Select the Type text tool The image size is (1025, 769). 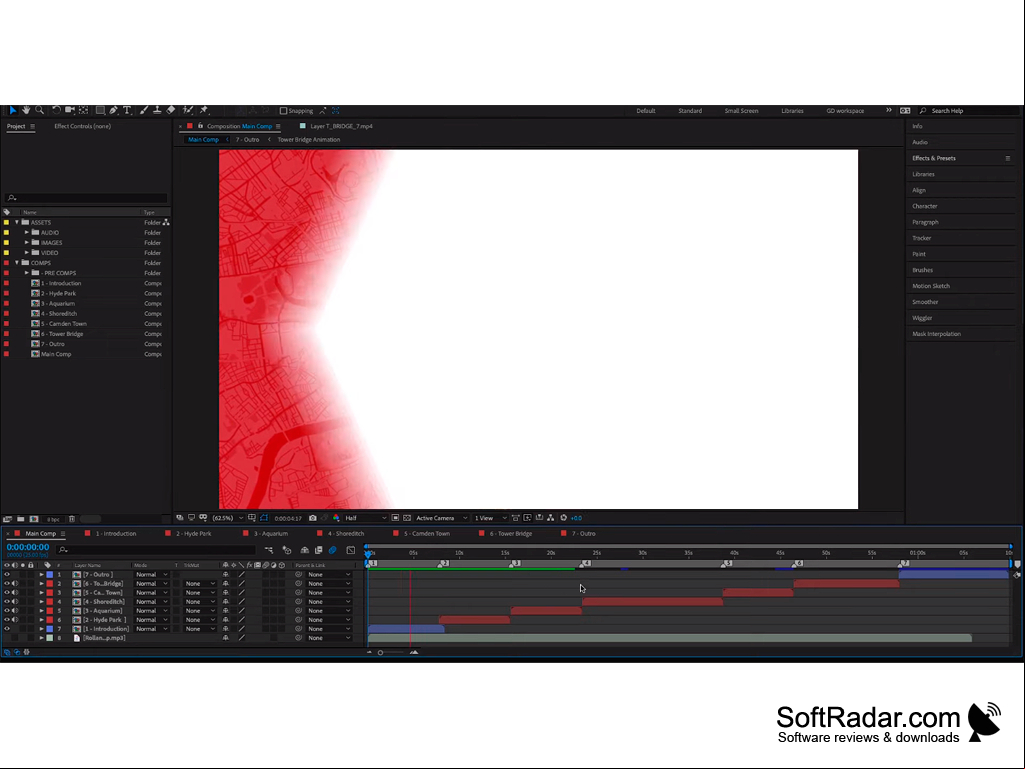click(127, 111)
